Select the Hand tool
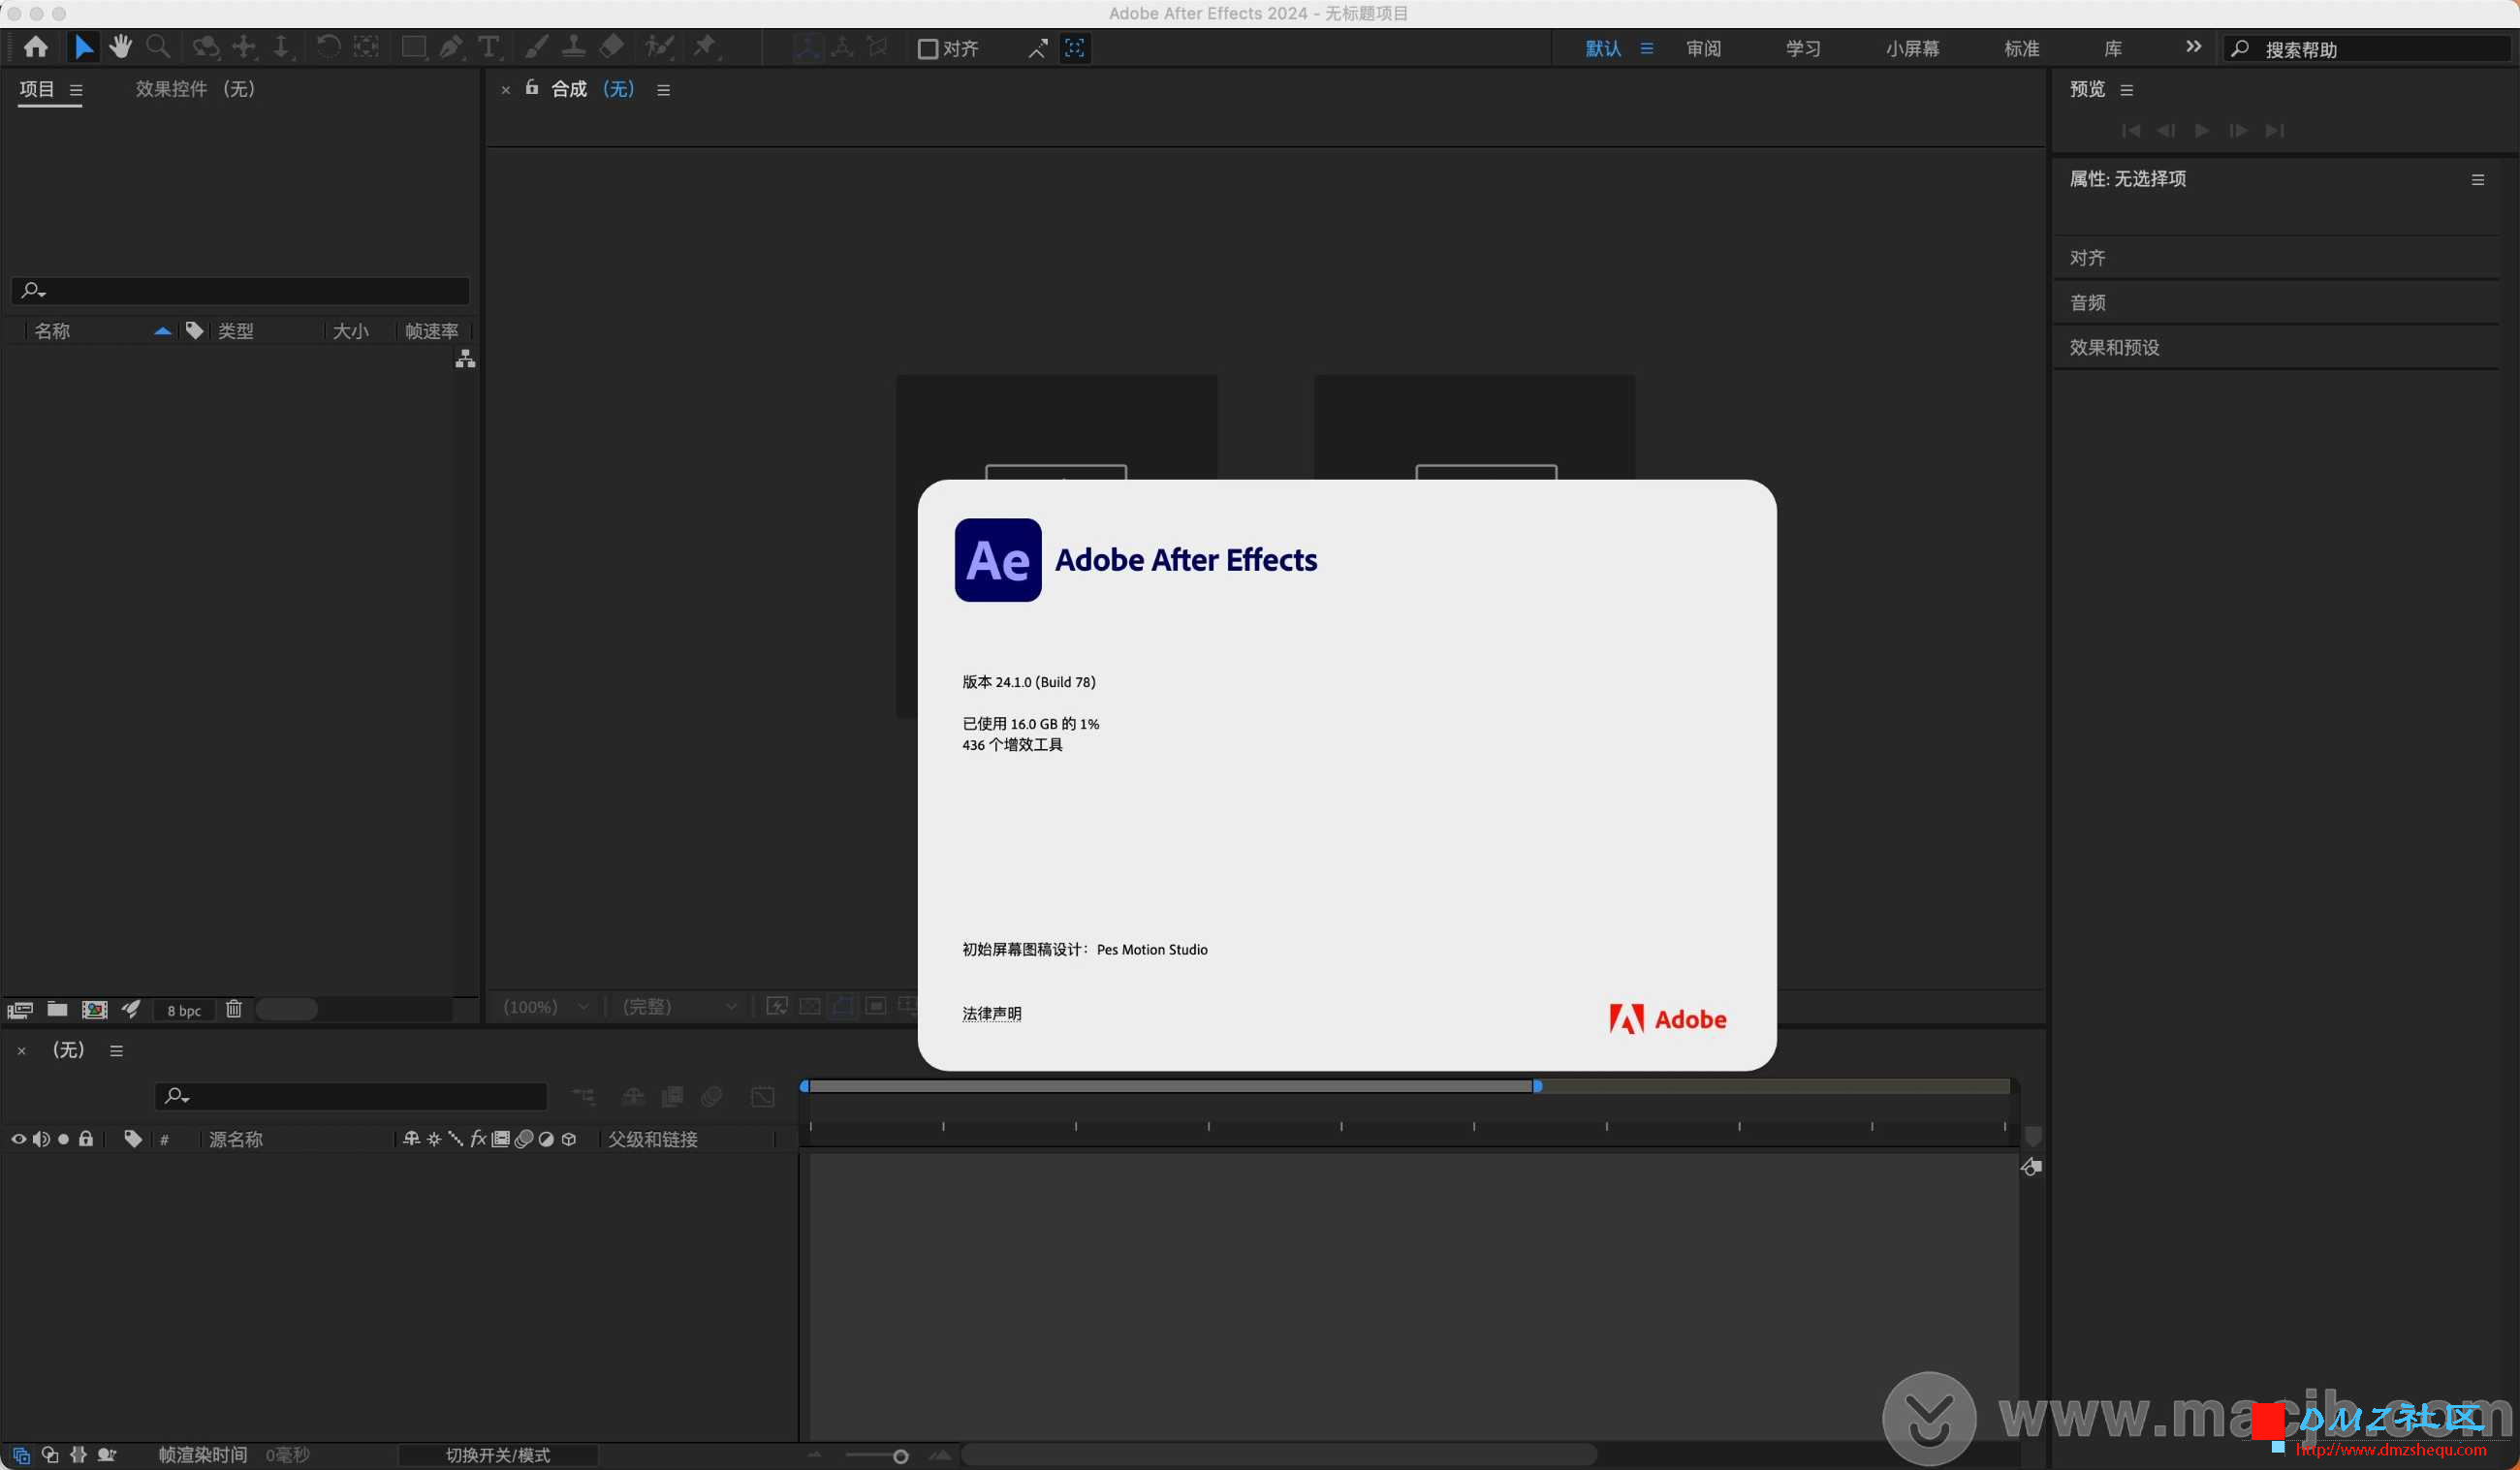Screen dimensions: 2520x1470 pyautogui.click(x=121, y=47)
